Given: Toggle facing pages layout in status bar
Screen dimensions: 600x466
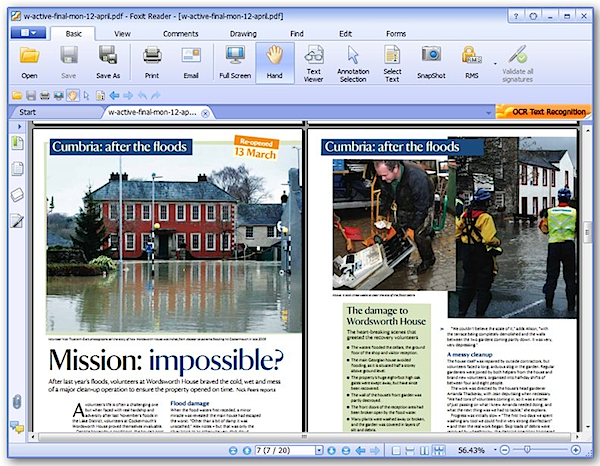Looking at the screenshot, I should pos(424,451).
